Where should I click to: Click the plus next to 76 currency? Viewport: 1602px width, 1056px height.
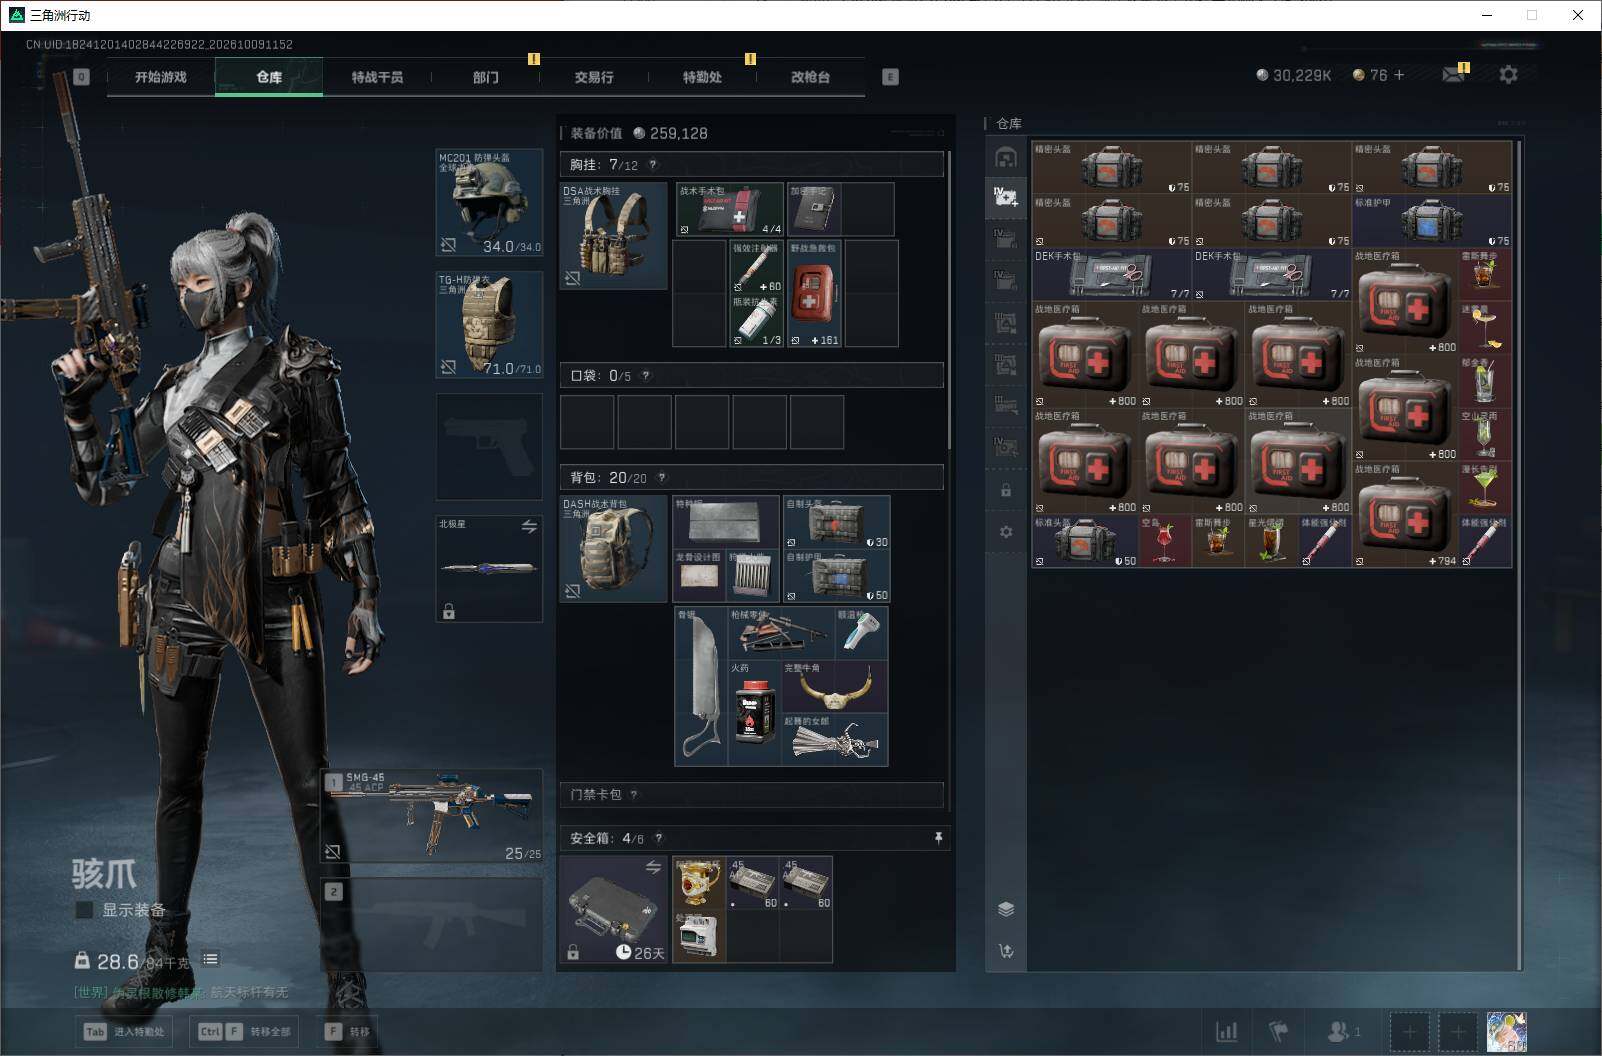tap(1399, 75)
